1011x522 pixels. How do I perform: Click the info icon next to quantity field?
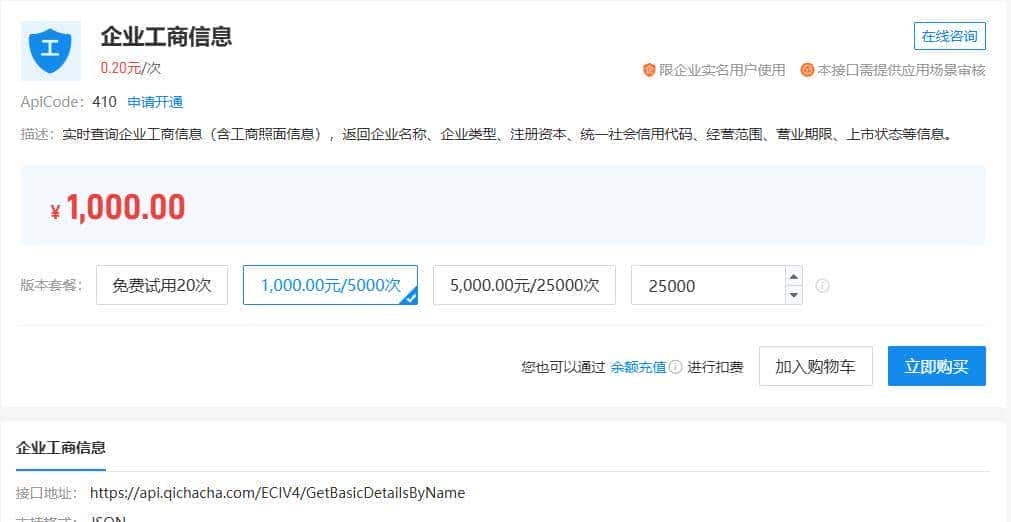click(822, 285)
